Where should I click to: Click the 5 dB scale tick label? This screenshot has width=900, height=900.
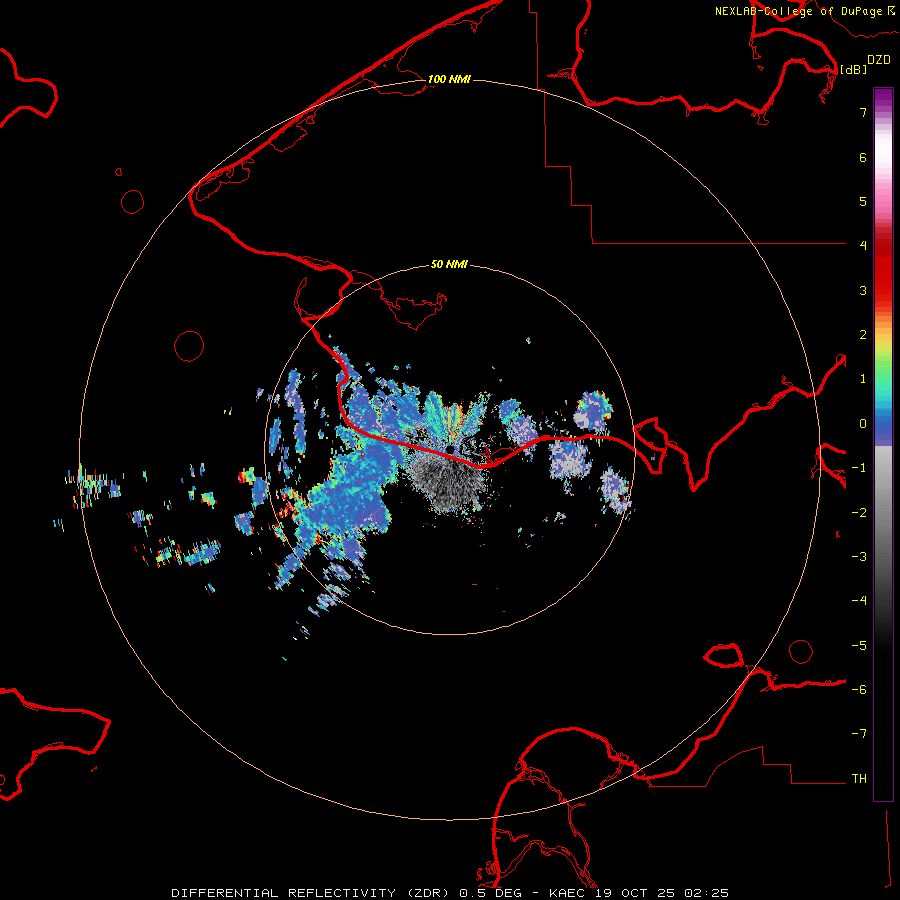[863, 201]
